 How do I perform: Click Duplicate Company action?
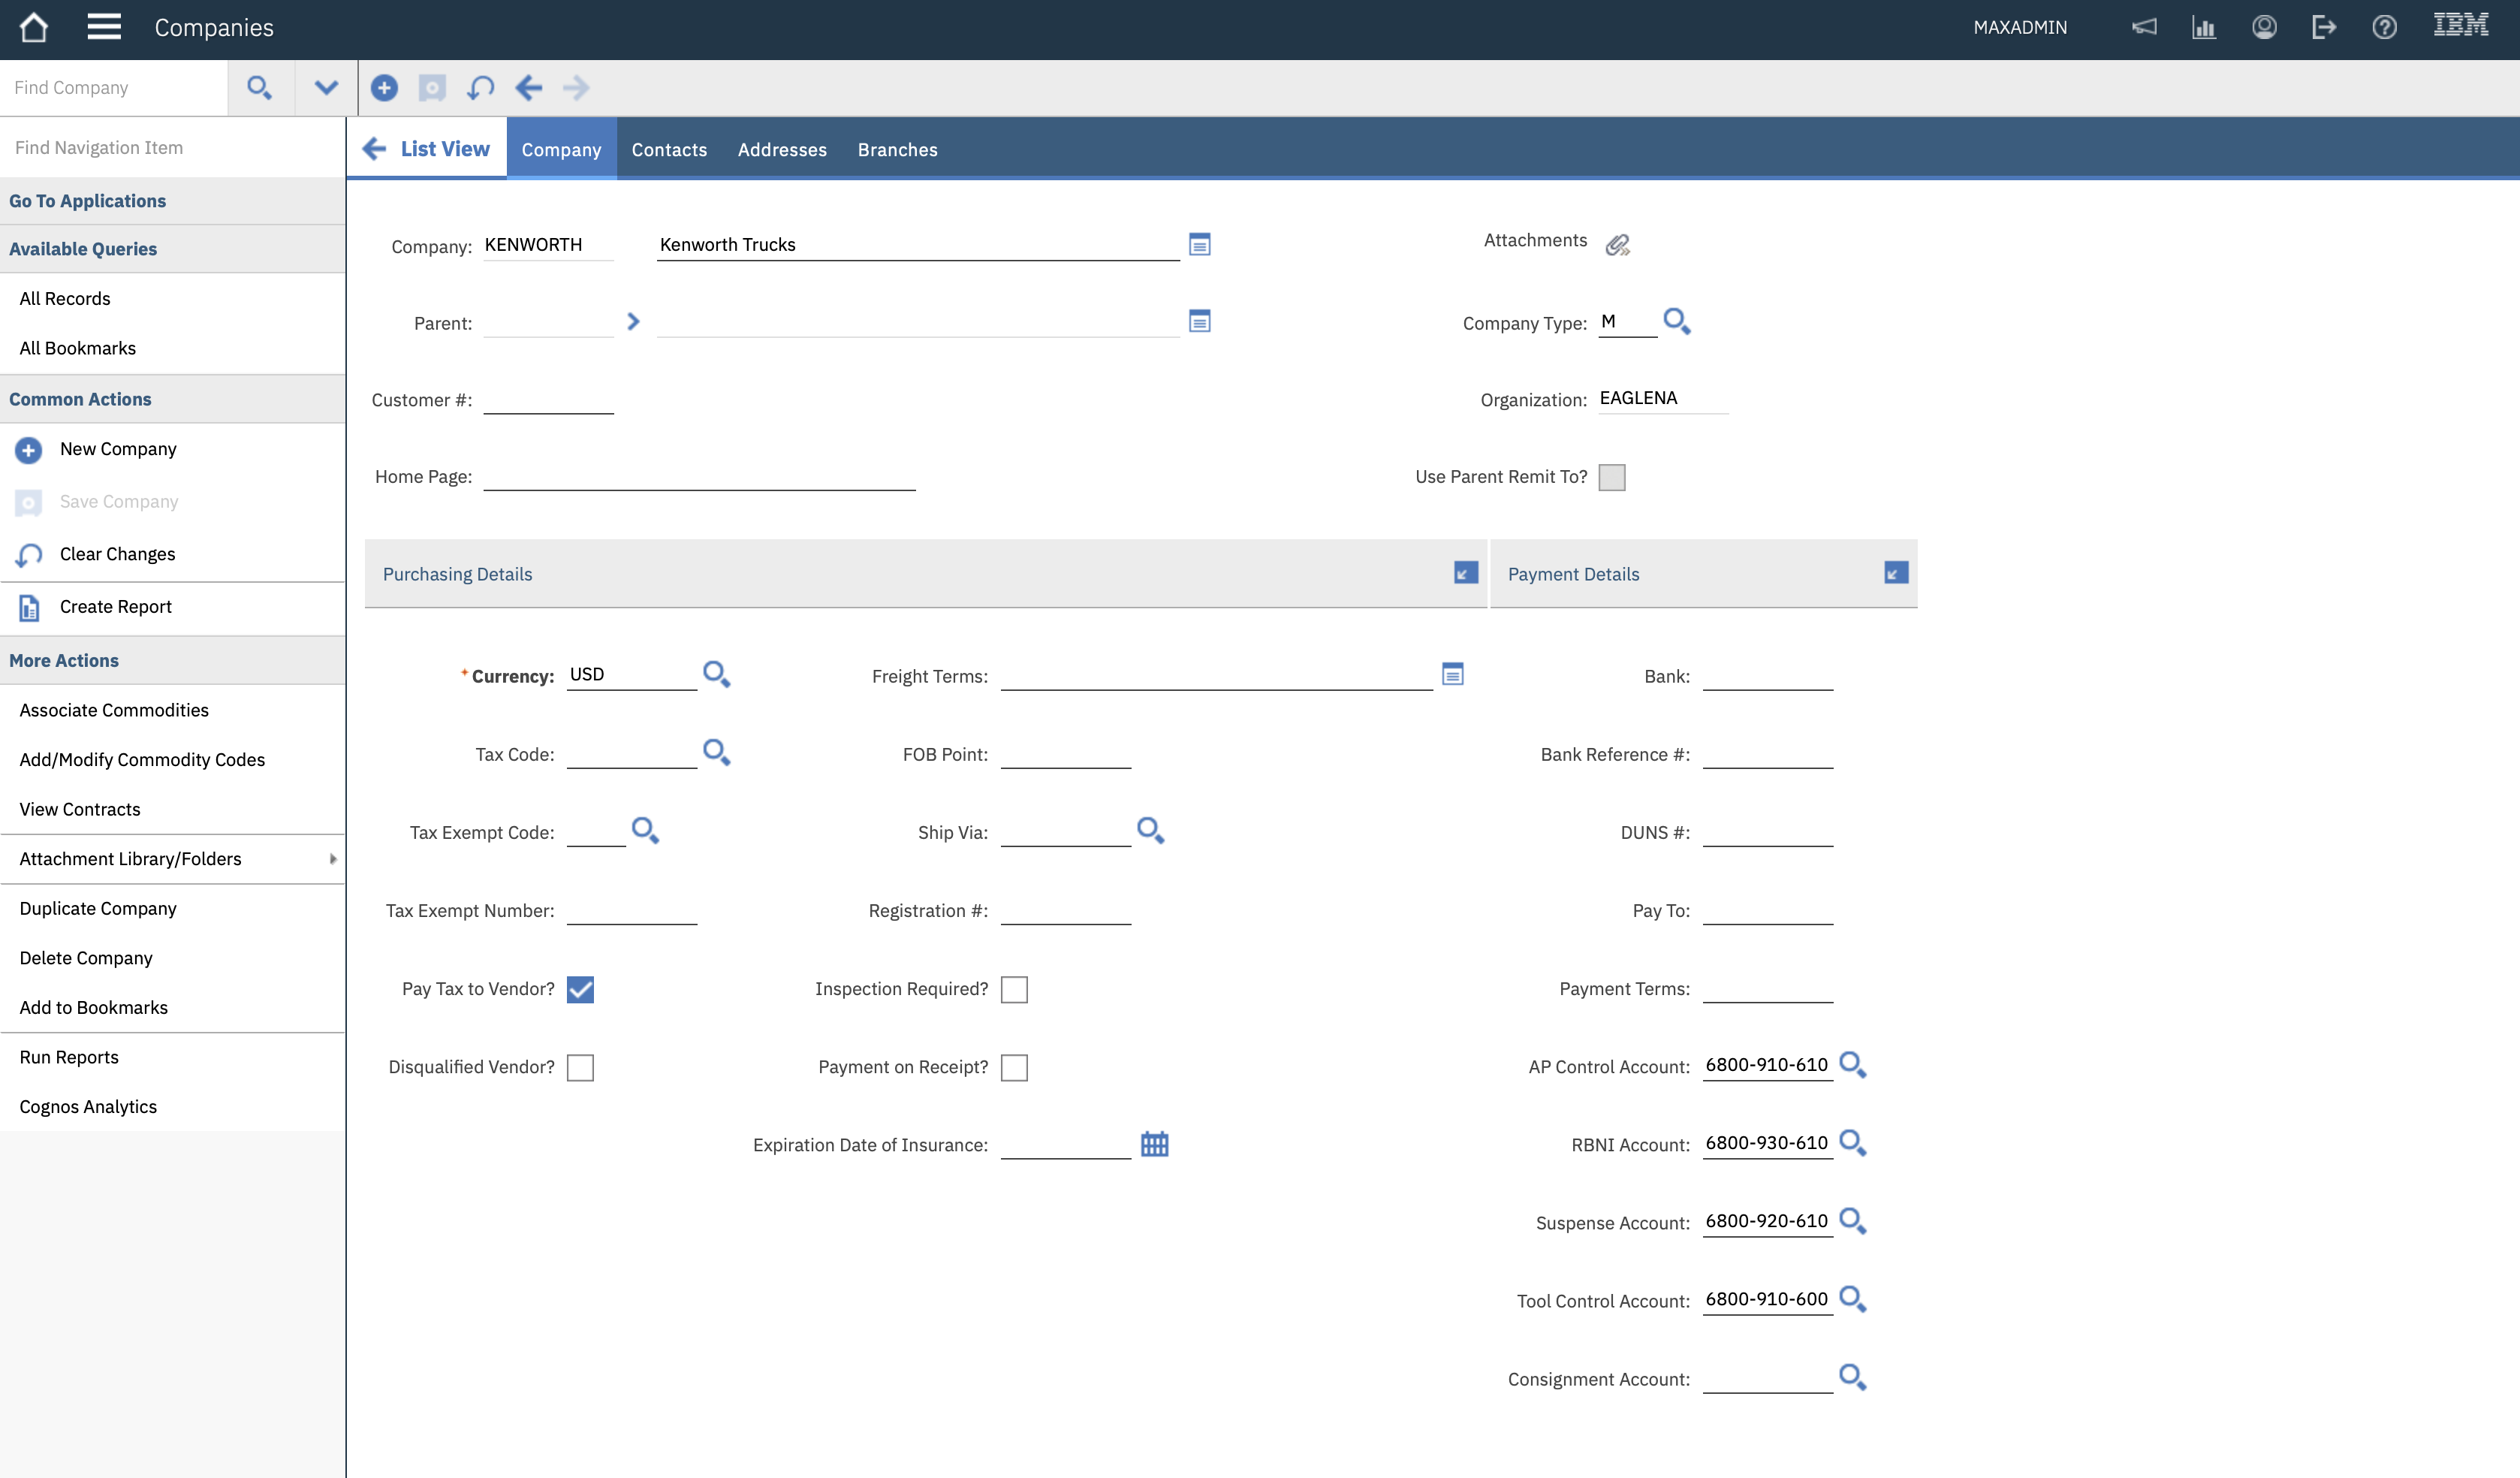98,908
